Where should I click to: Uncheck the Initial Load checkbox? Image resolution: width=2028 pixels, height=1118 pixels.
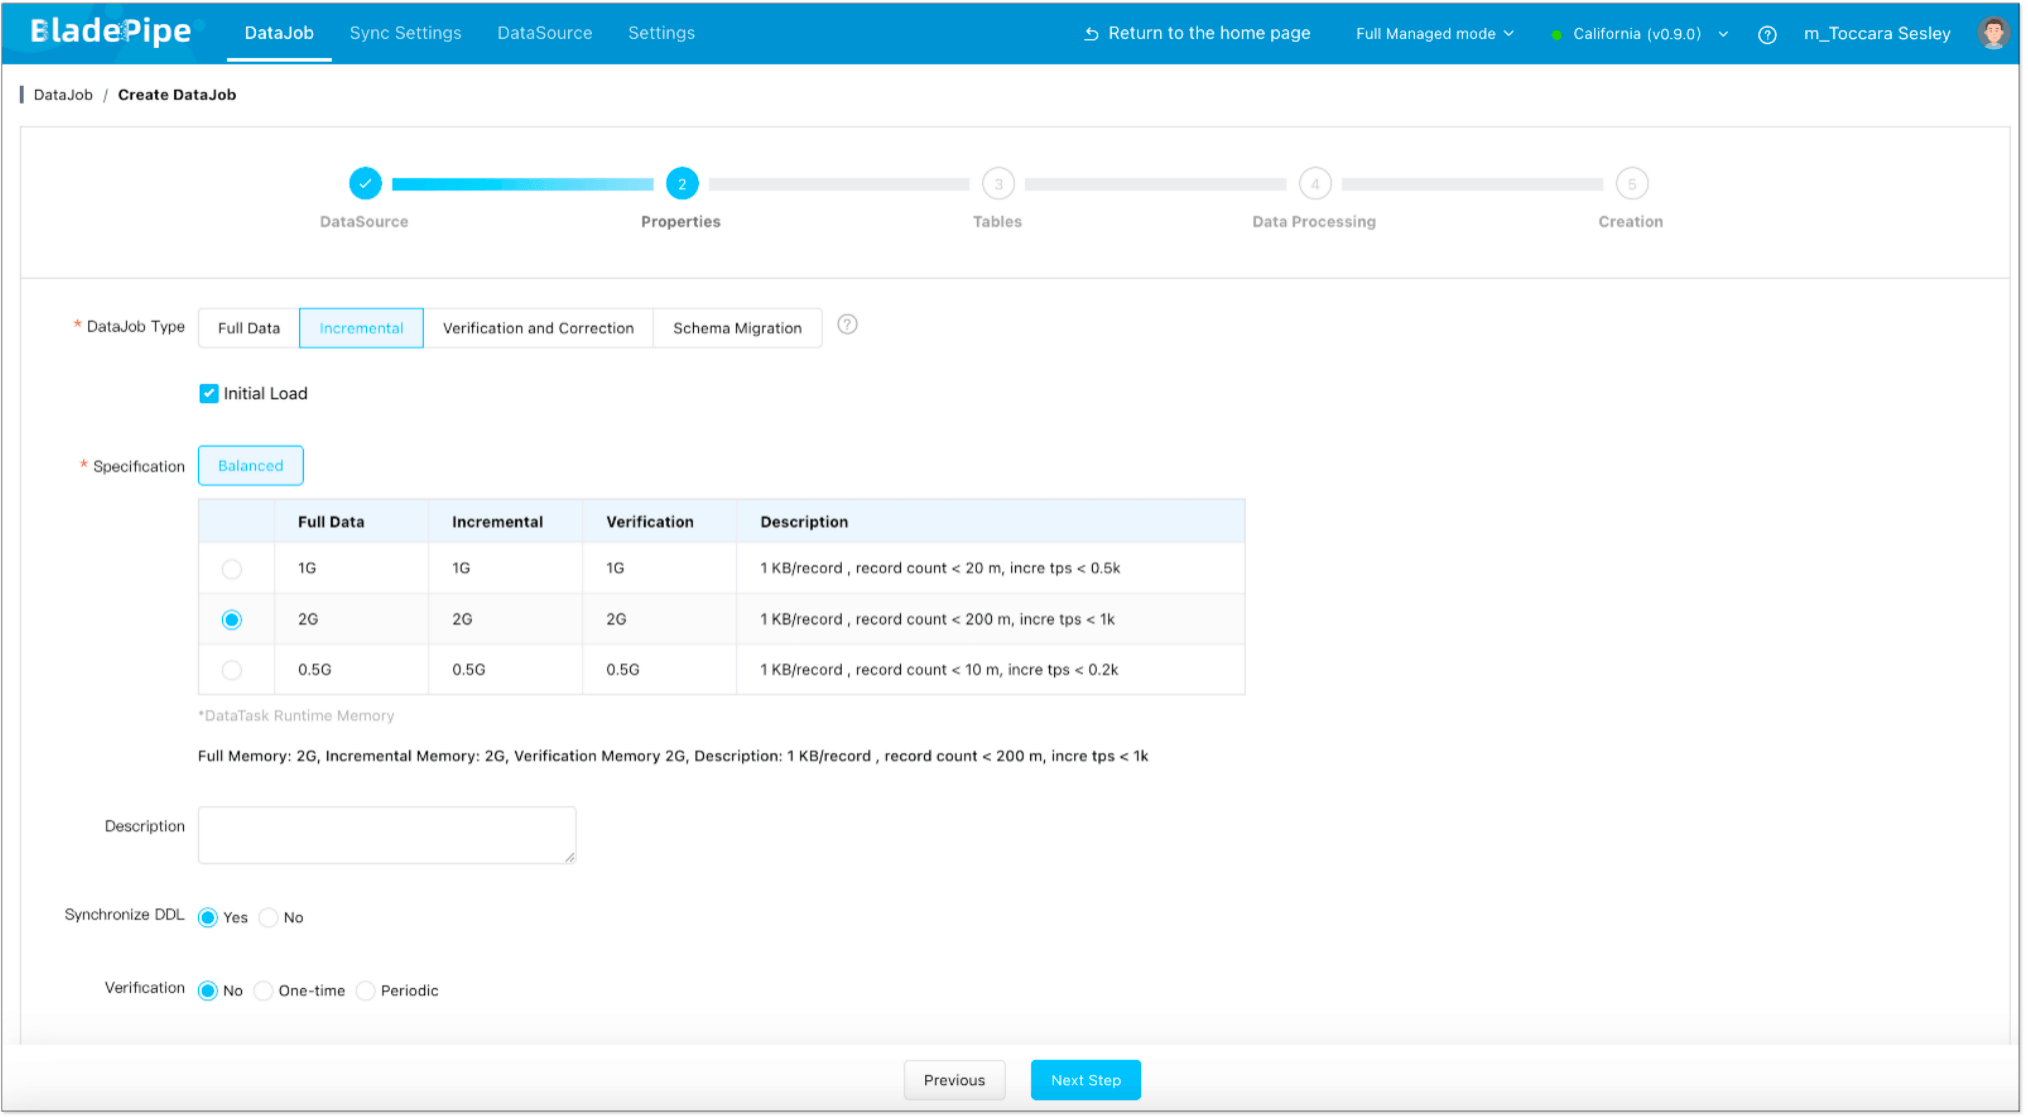click(x=208, y=393)
